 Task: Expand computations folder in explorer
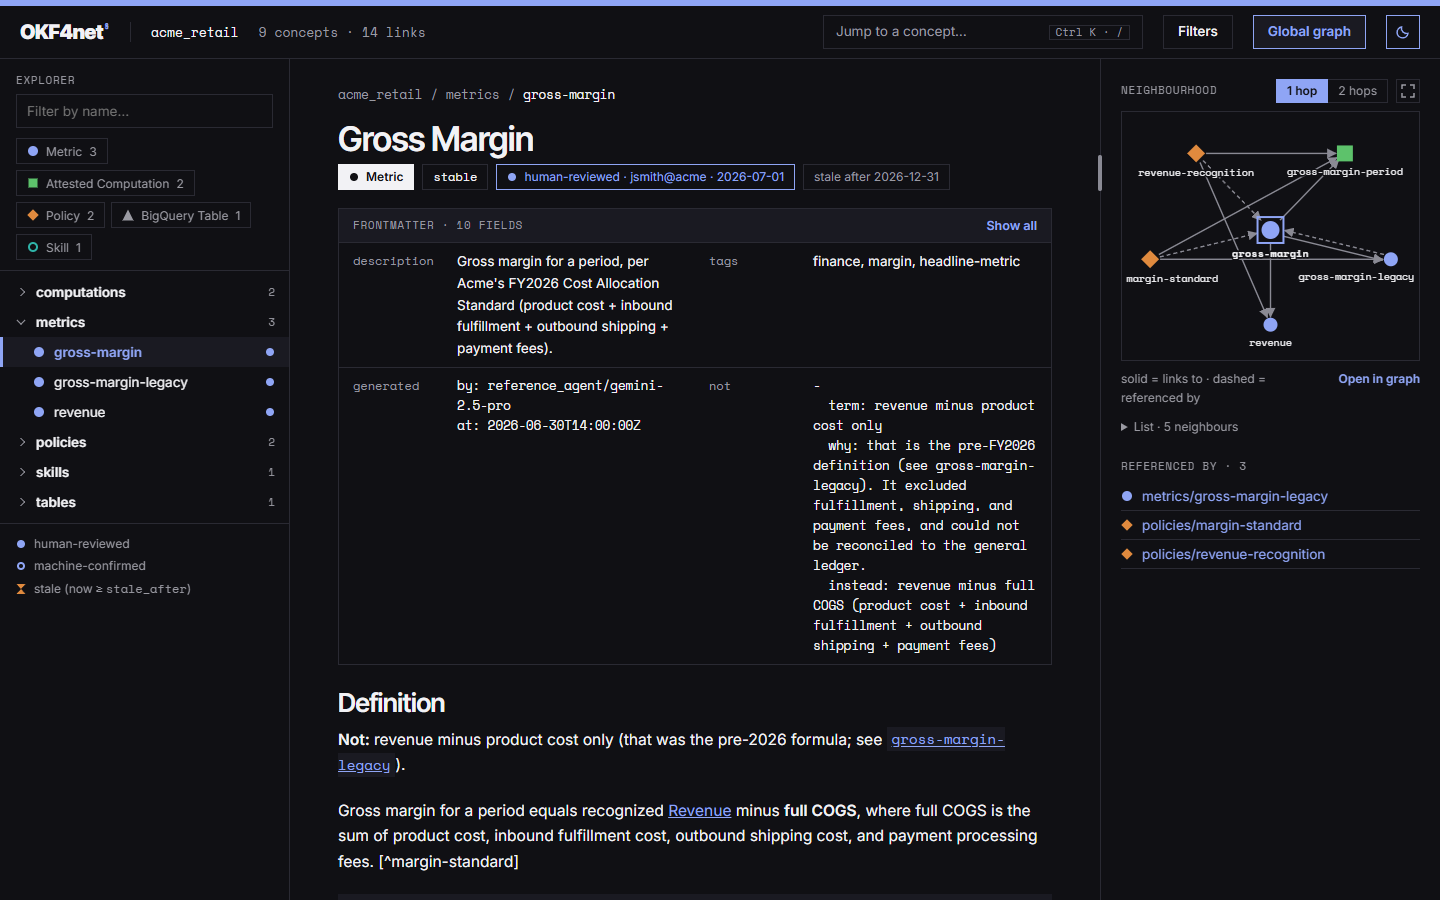[144, 292]
